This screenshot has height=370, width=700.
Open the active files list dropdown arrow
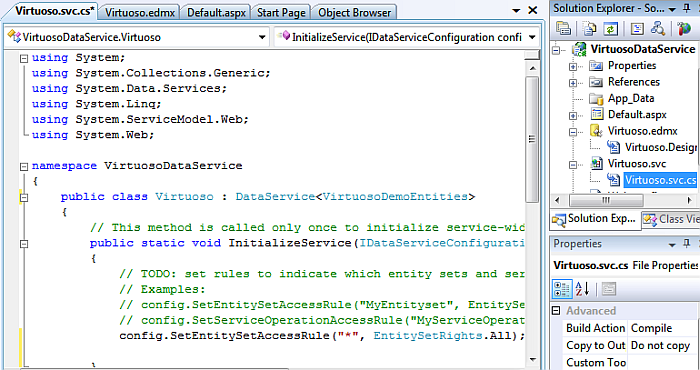pyautogui.click(x=516, y=11)
